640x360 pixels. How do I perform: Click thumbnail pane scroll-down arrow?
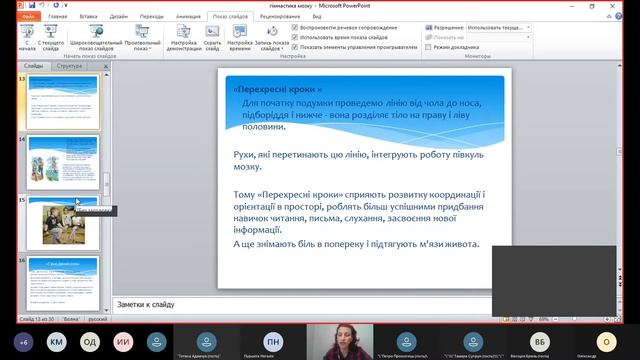tap(107, 311)
